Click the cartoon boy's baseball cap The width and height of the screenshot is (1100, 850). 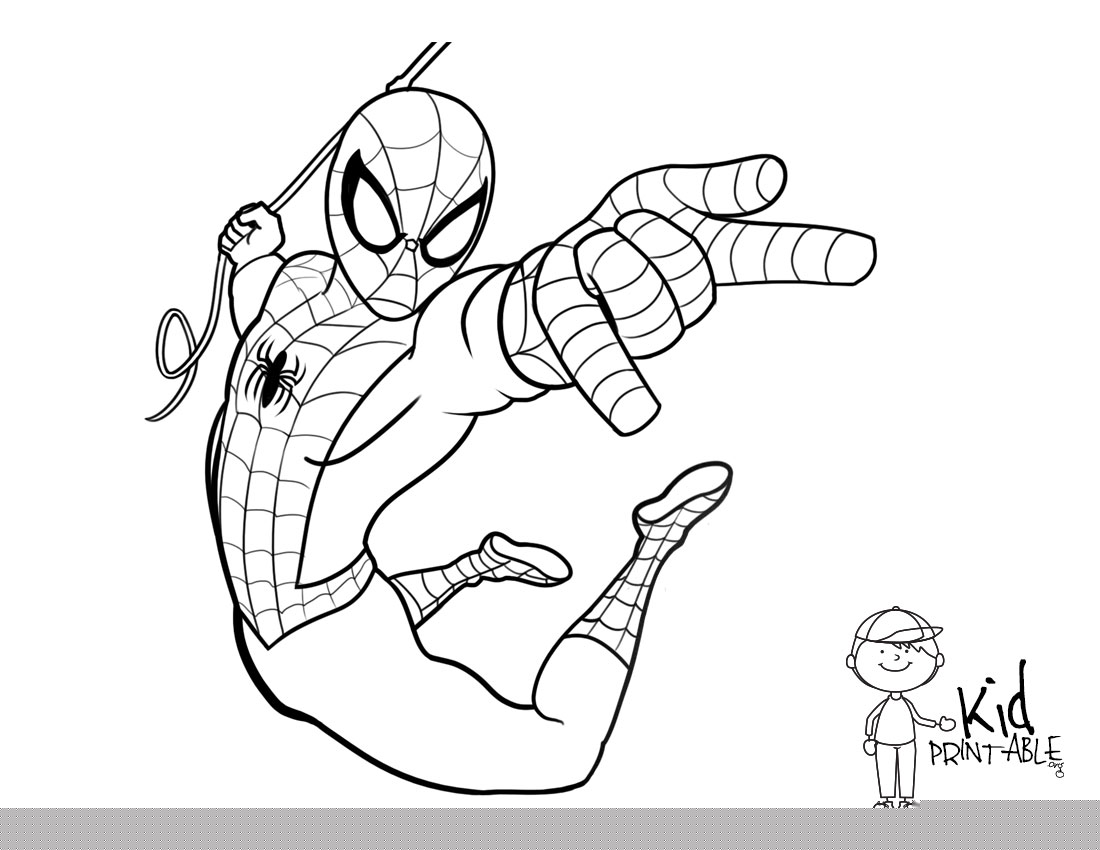coord(898,626)
